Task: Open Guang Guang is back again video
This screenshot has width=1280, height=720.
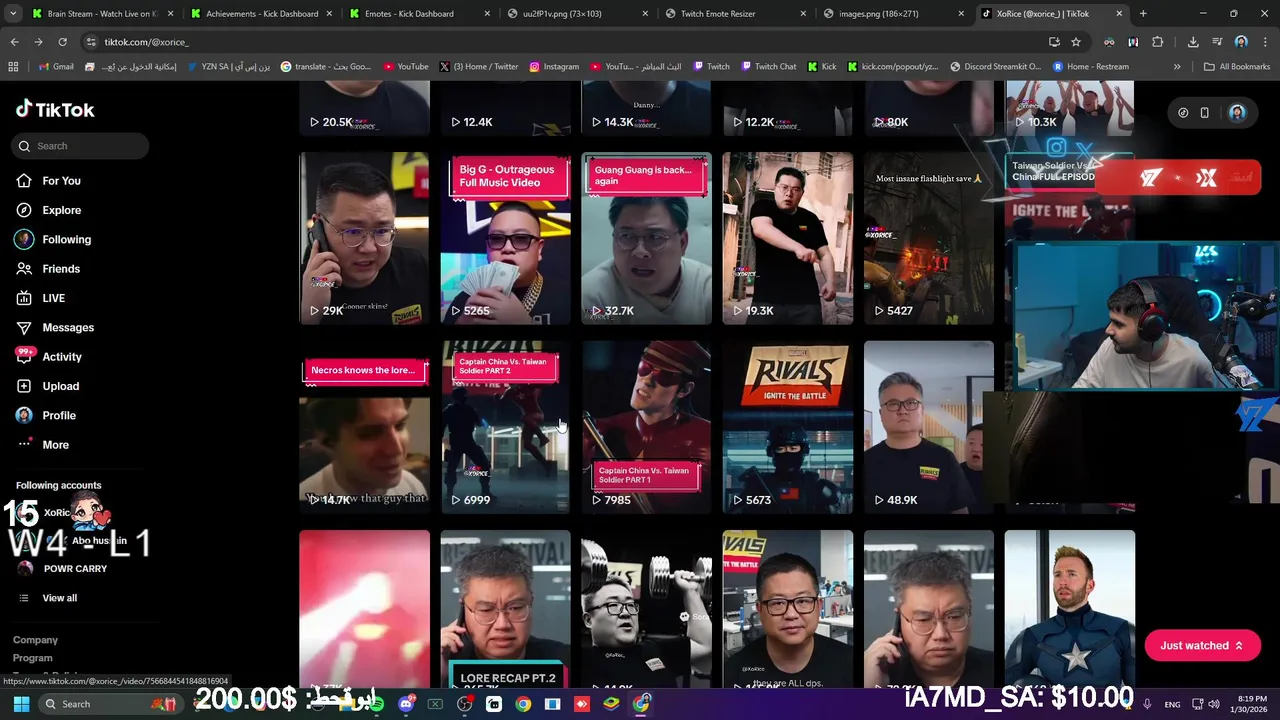Action: 646,238
